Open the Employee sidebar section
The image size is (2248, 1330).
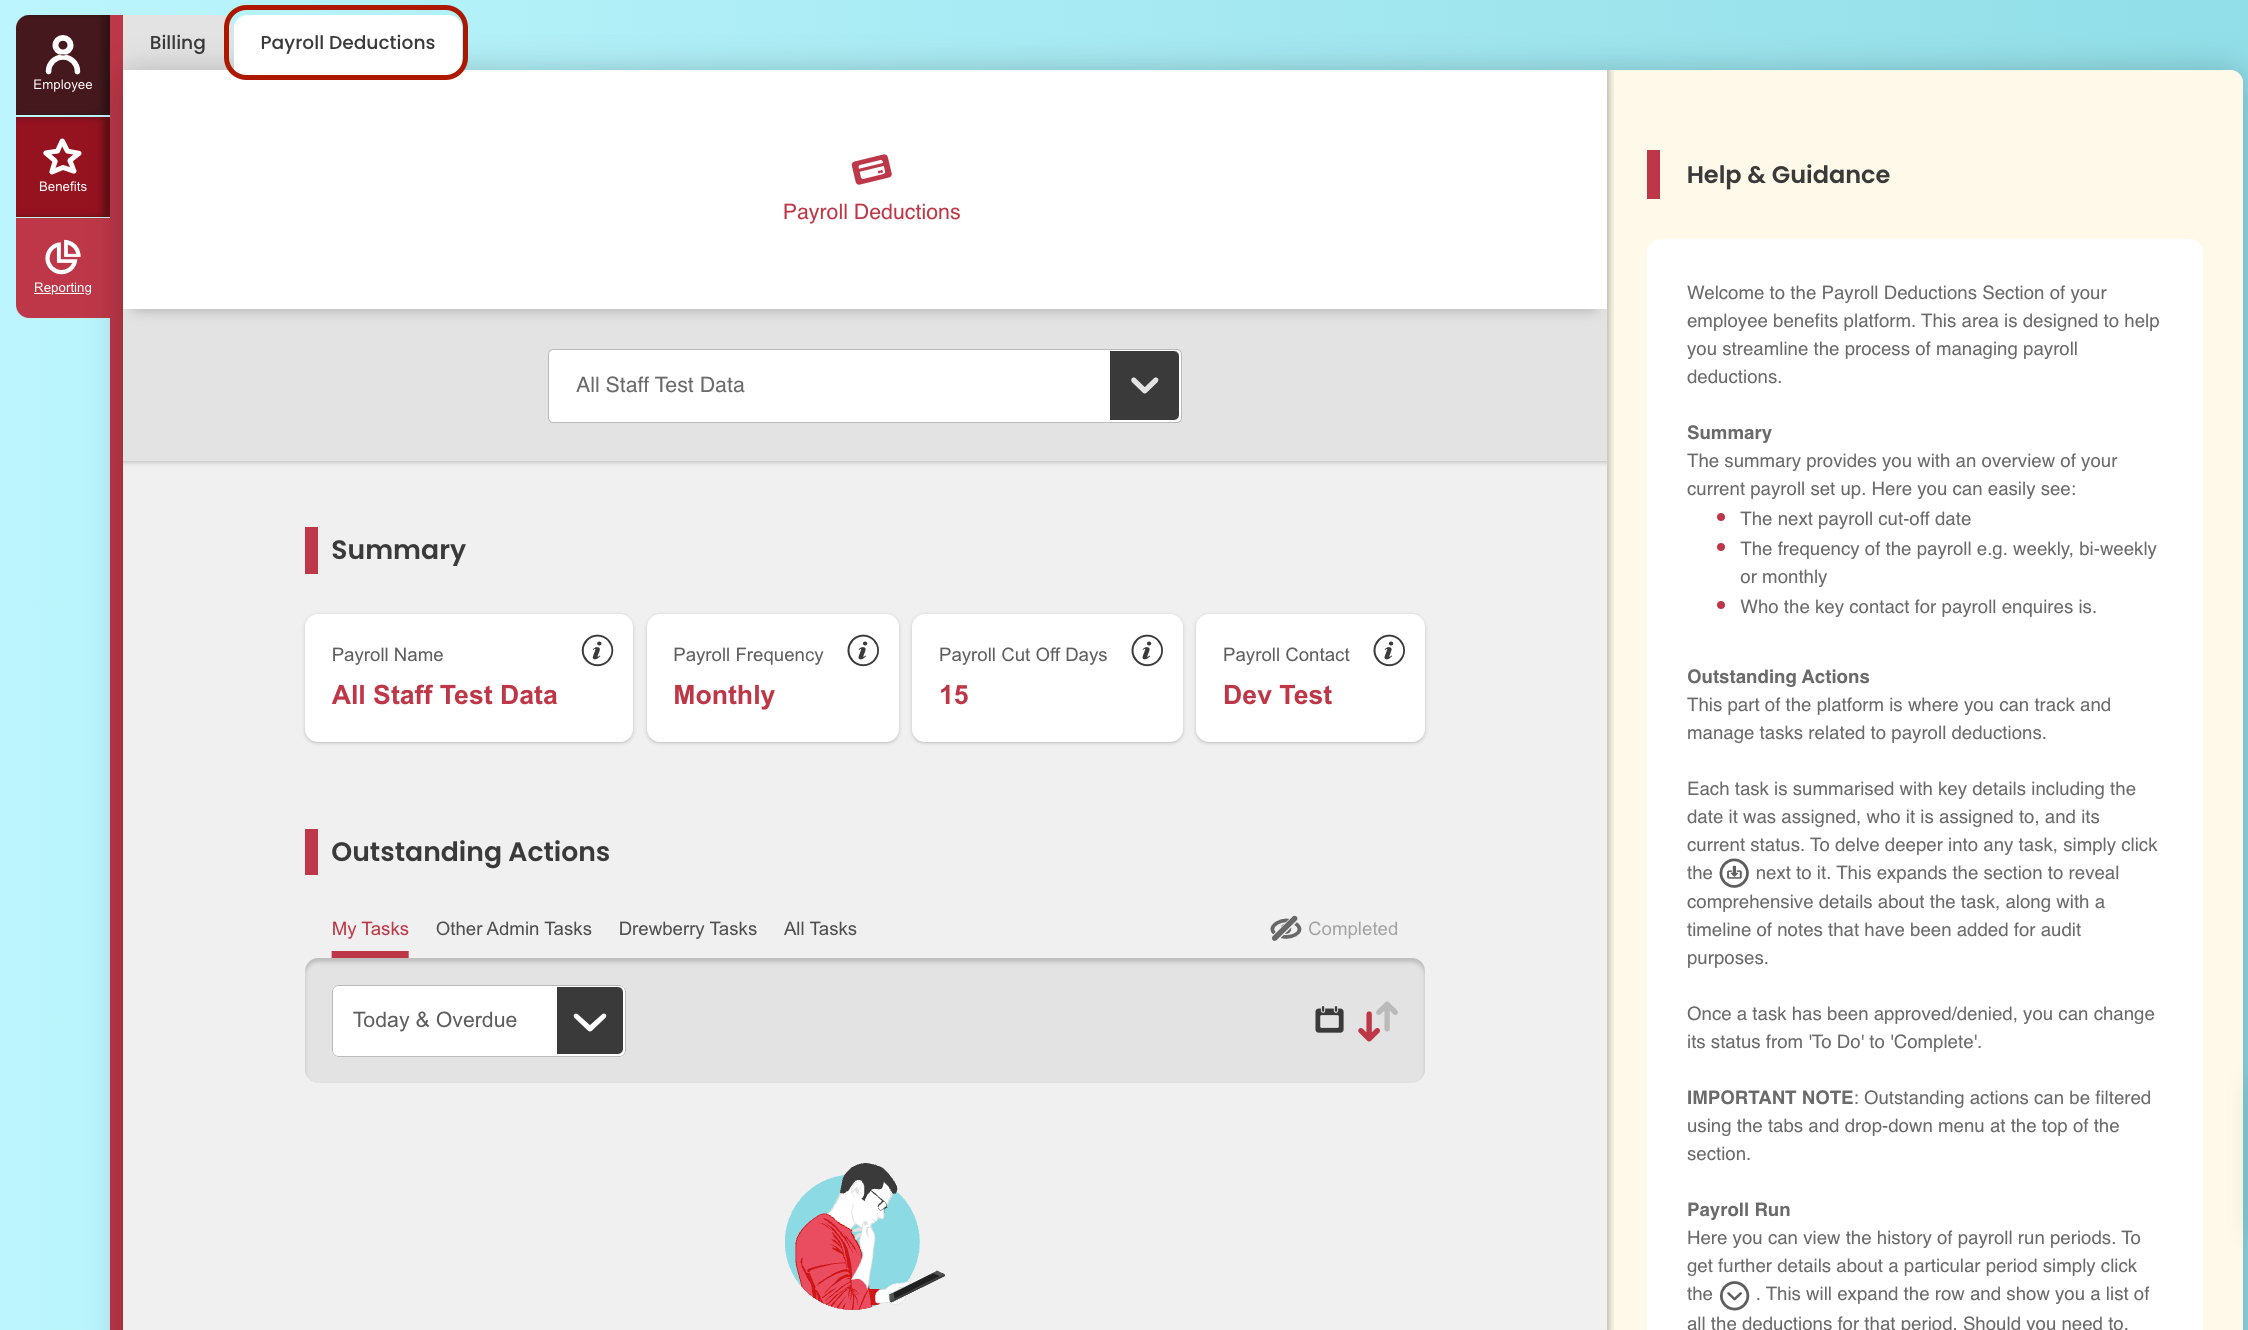pyautogui.click(x=62, y=64)
